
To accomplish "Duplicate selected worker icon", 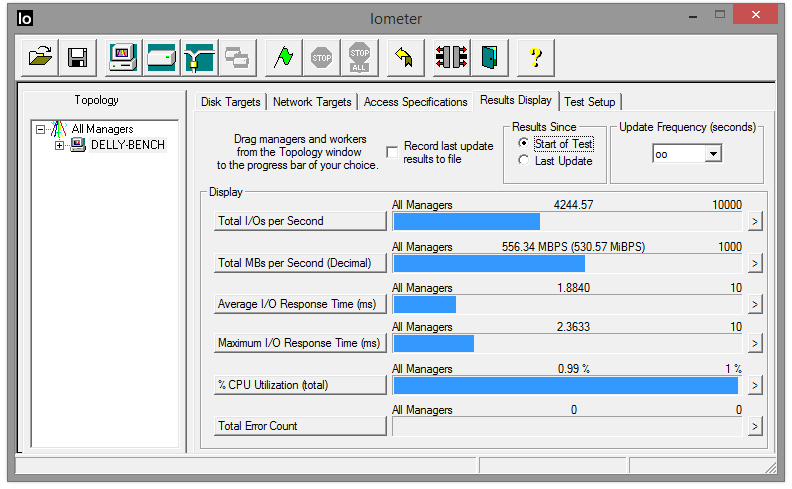I will [237, 57].
